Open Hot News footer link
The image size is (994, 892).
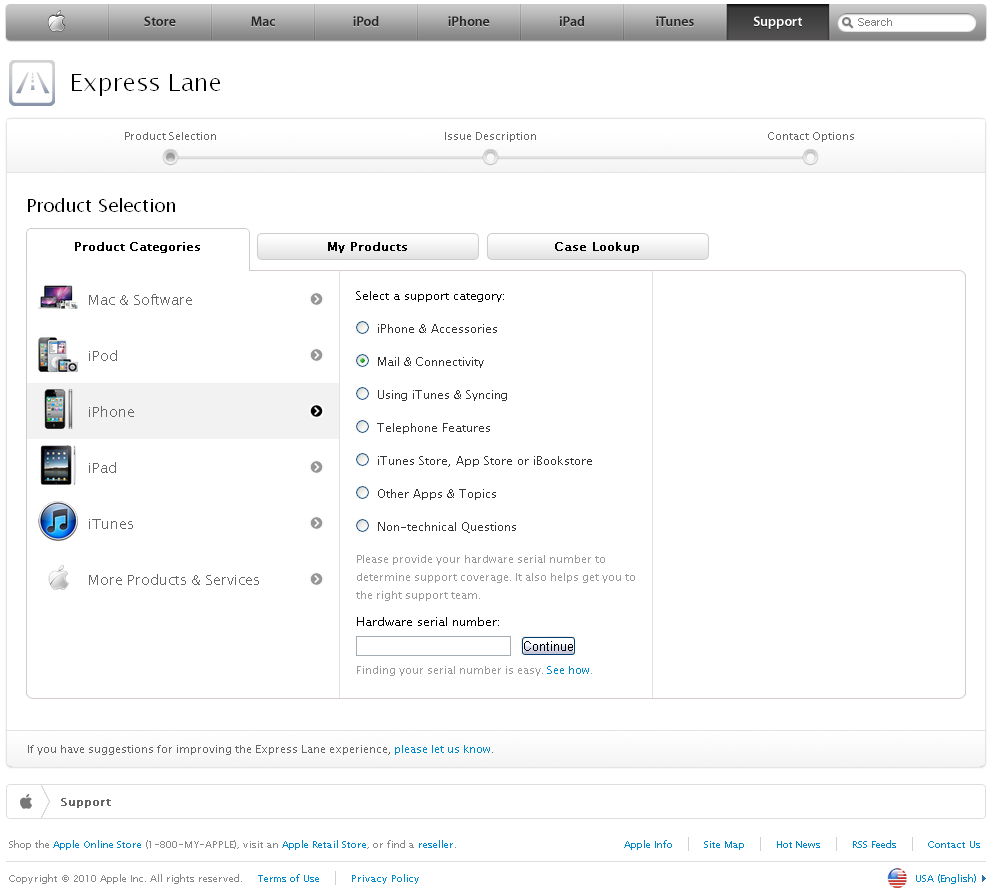(798, 844)
